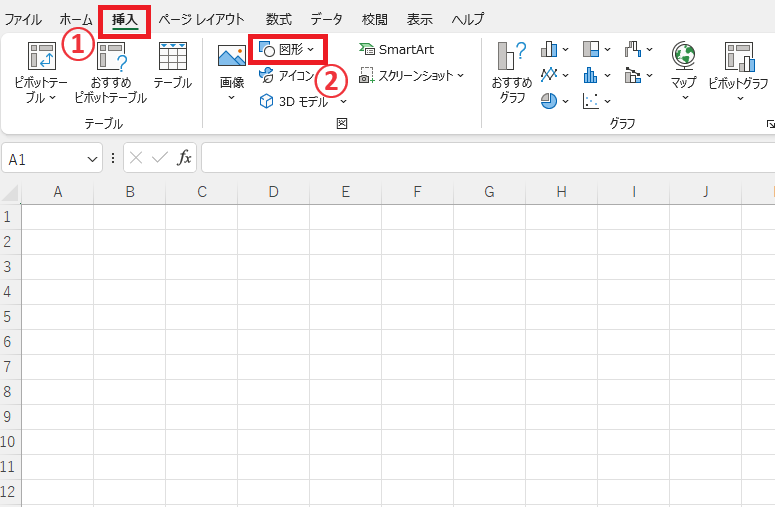Click the マップ chart icon

tap(684, 55)
